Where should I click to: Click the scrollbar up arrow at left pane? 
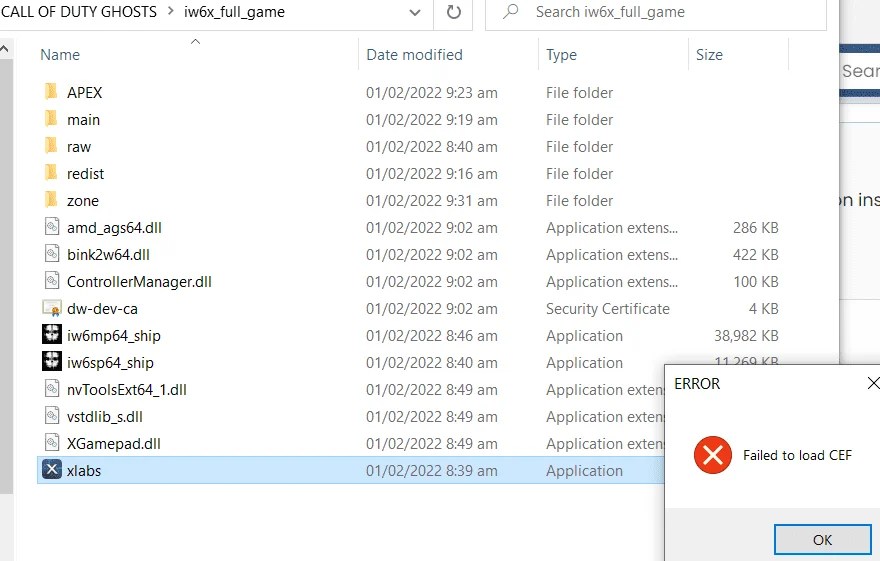(4, 49)
